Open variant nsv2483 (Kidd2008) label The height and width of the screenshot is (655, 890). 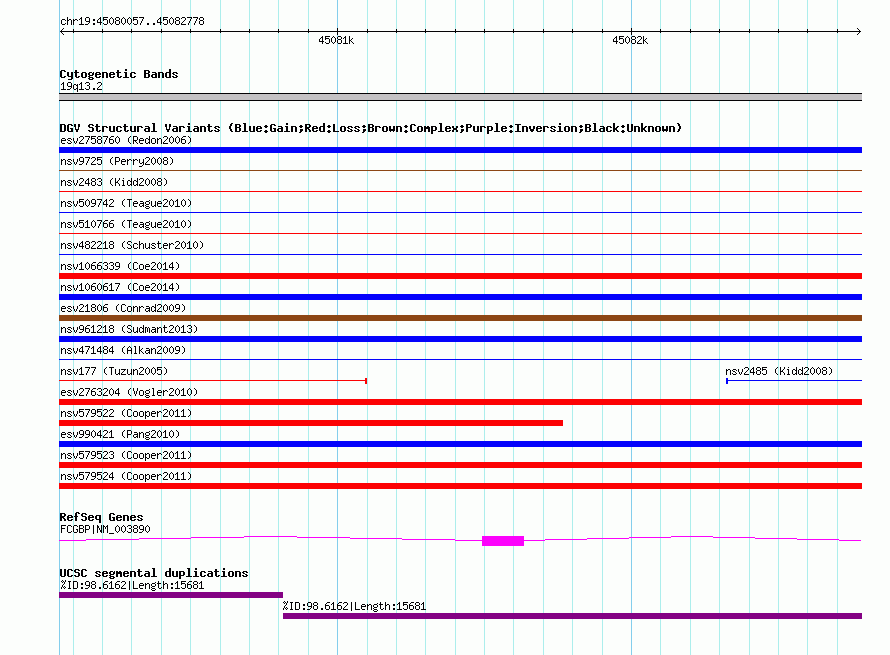tap(114, 182)
